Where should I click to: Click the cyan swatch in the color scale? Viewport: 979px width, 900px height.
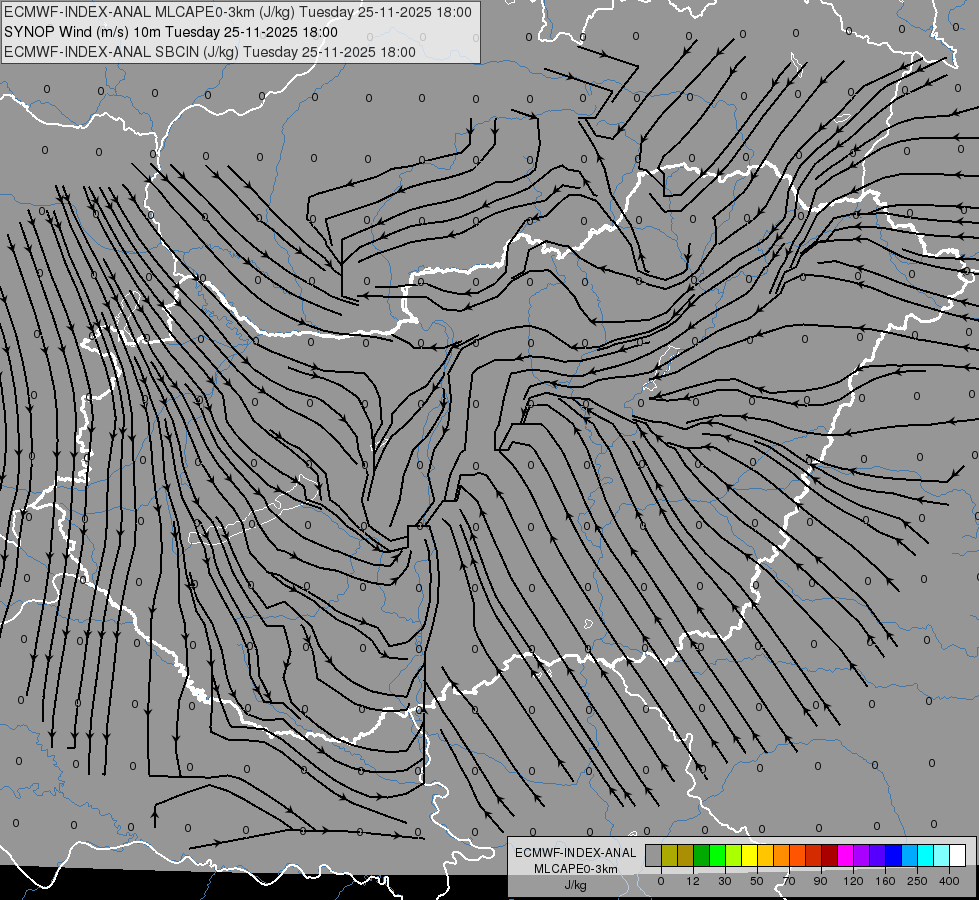(x=927, y=855)
